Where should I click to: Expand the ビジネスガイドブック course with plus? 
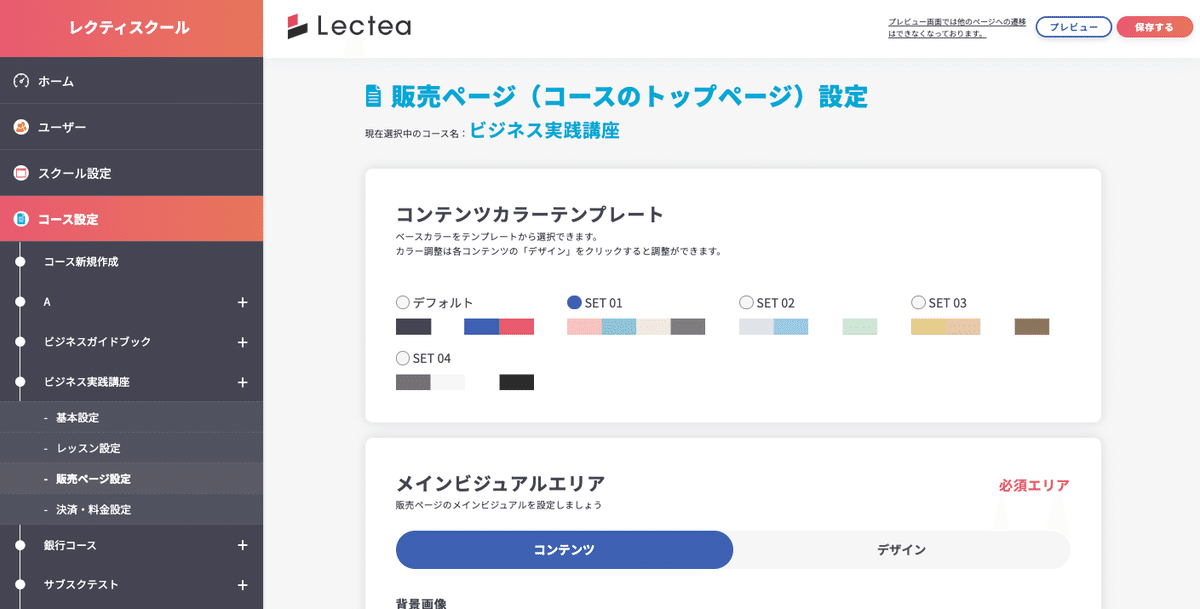[x=242, y=342]
